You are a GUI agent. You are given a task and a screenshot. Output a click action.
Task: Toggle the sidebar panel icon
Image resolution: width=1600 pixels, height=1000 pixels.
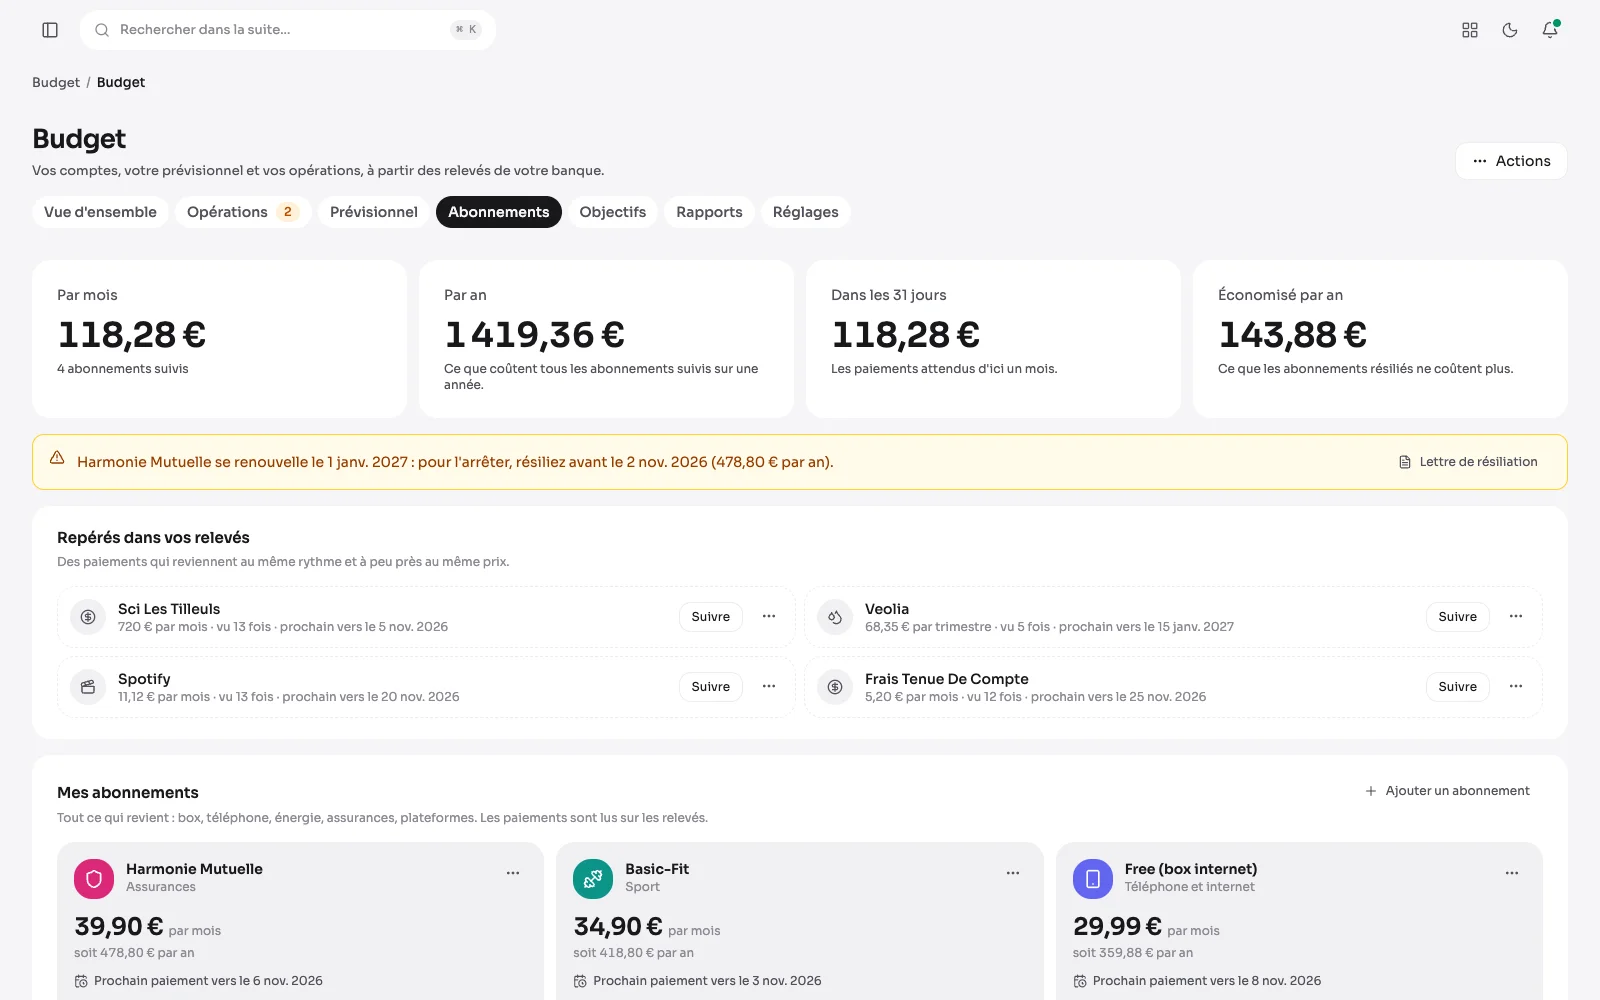click(50, 30)
